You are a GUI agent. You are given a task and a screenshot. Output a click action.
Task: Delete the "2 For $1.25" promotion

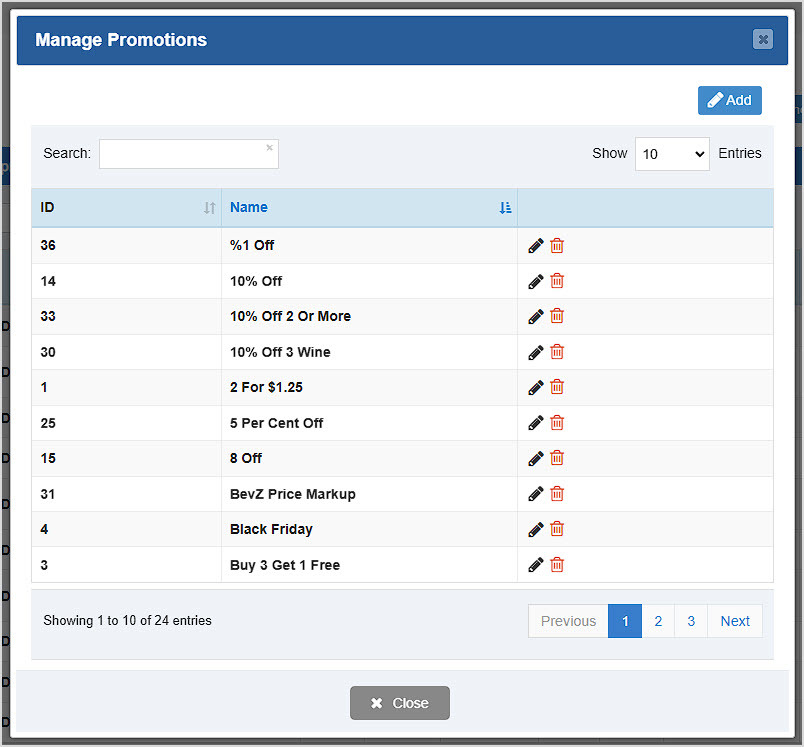pyautogui.click(x=557, y=387)
